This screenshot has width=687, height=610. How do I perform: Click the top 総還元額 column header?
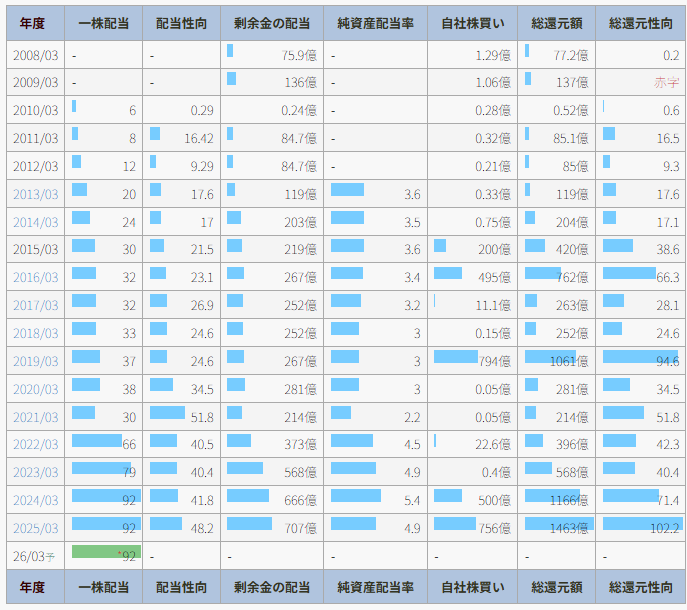click(556, 24)
